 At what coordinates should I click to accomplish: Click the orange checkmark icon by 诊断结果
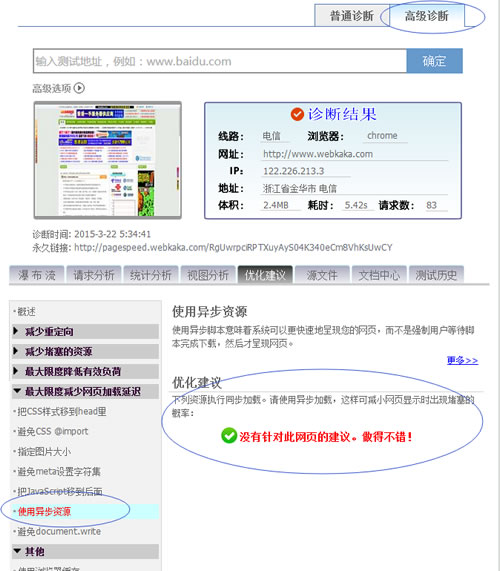click(x=297, y=114)
